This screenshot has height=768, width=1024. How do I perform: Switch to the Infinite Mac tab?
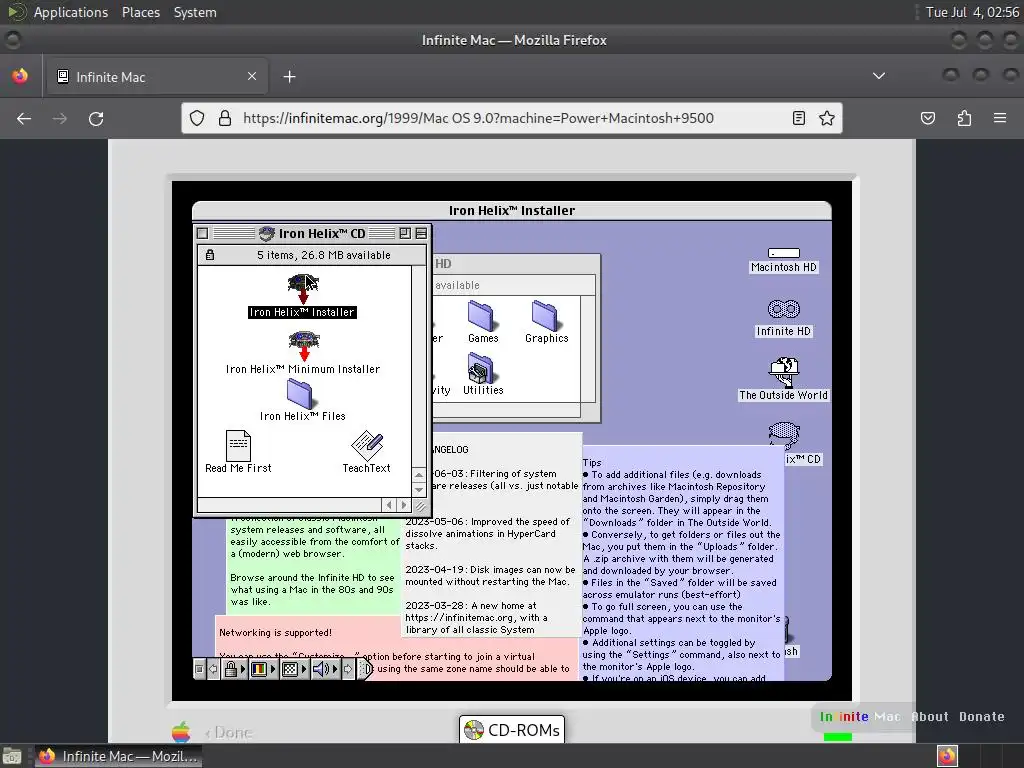click(x=156, y=77)
